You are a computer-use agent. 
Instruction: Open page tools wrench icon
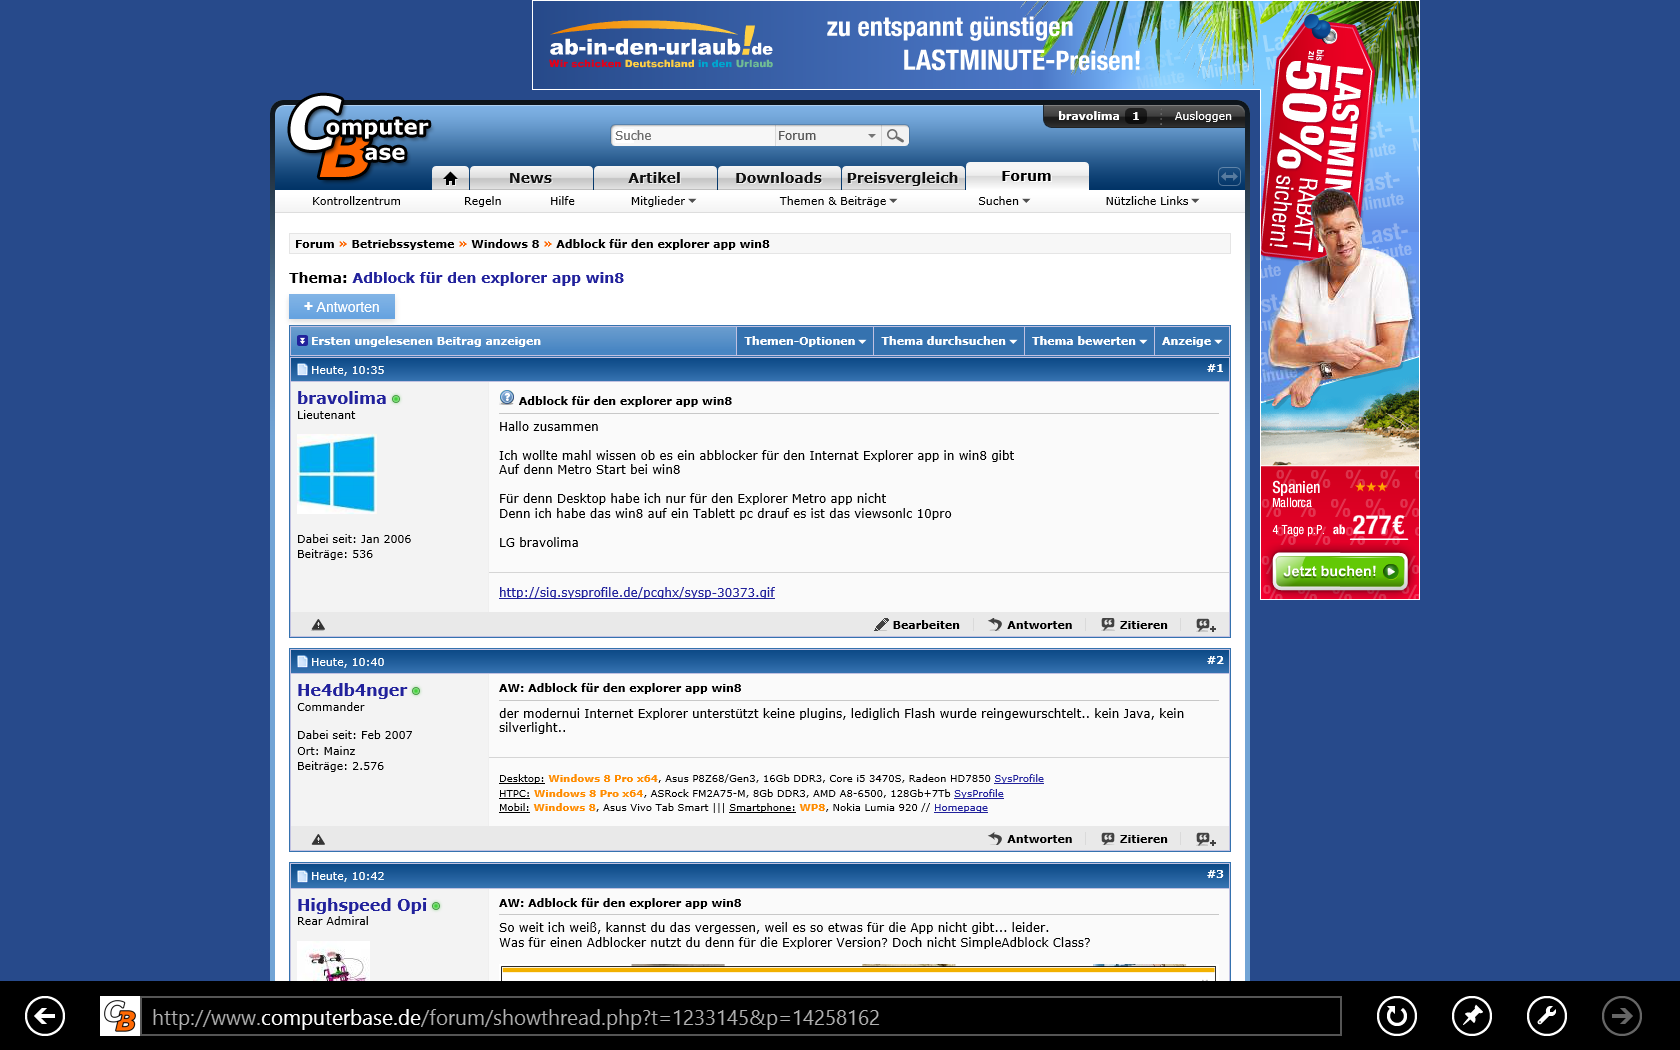[x=1547, y=1017]
